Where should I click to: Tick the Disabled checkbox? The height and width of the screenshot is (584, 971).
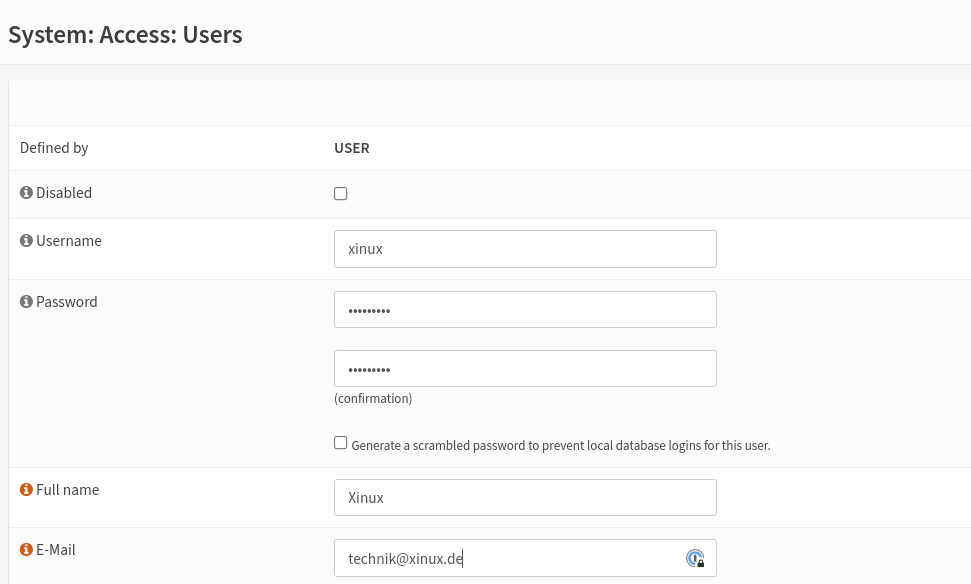(341, 194)
